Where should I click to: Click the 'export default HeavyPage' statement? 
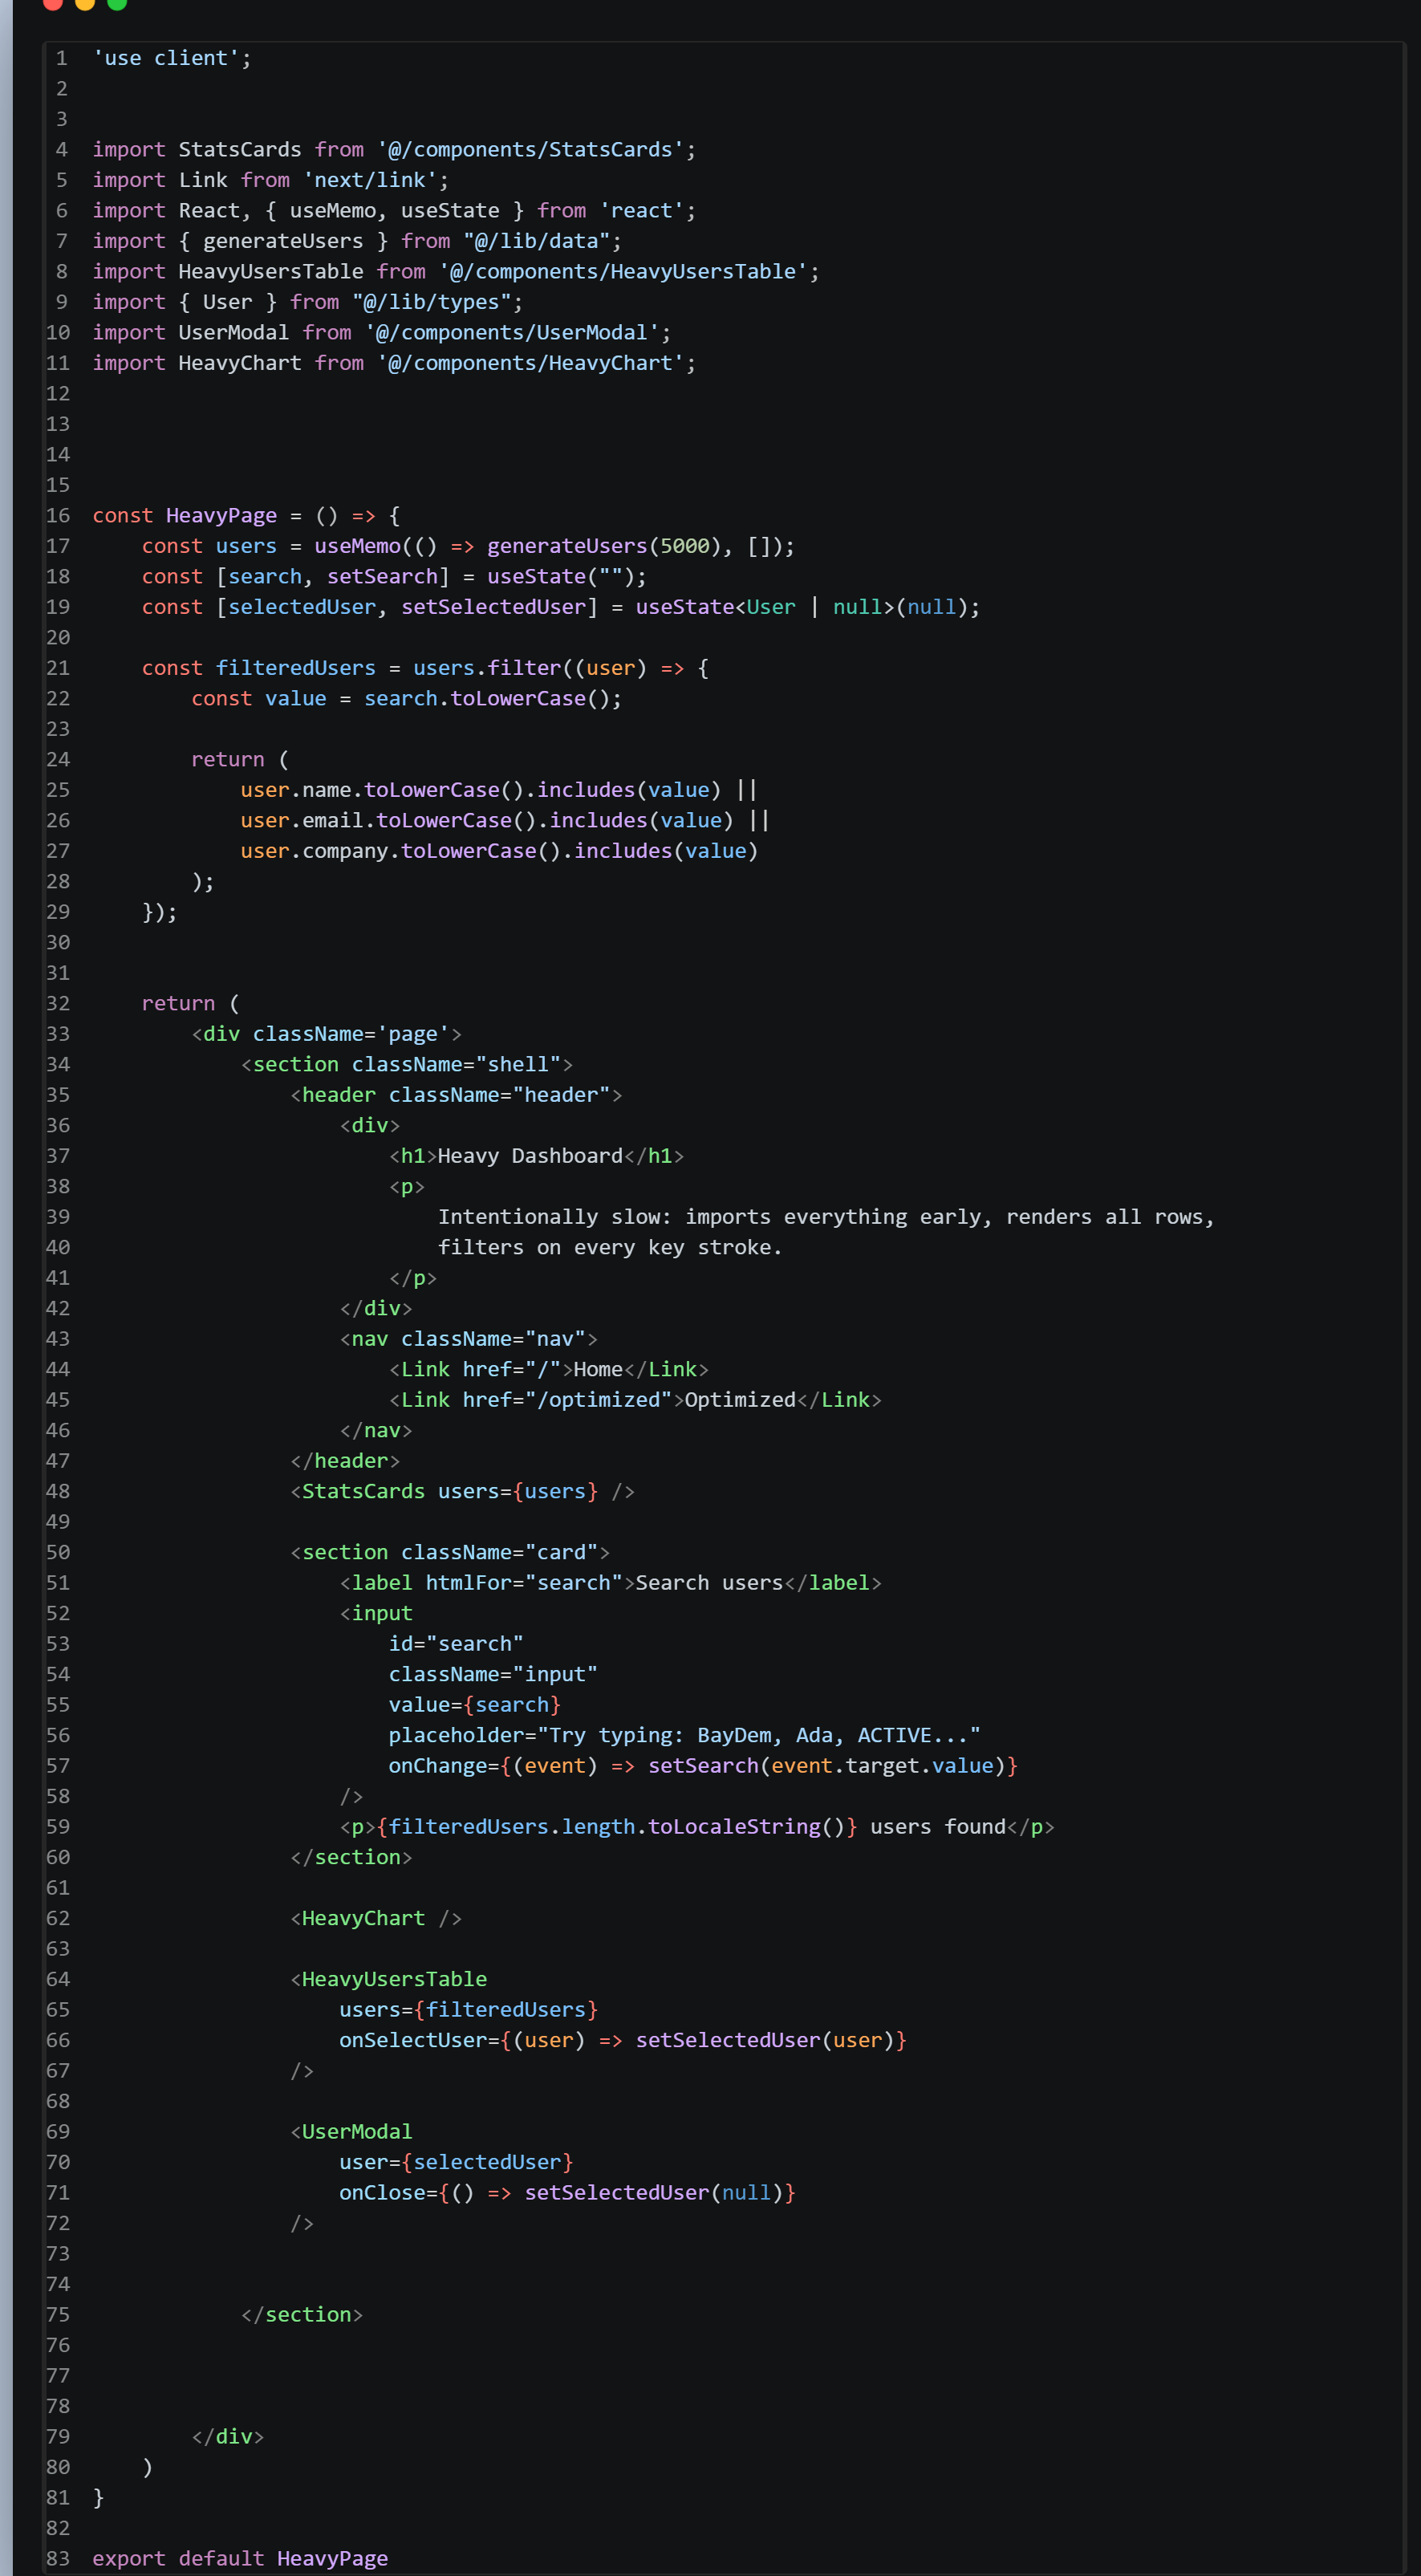point(240,2560)
